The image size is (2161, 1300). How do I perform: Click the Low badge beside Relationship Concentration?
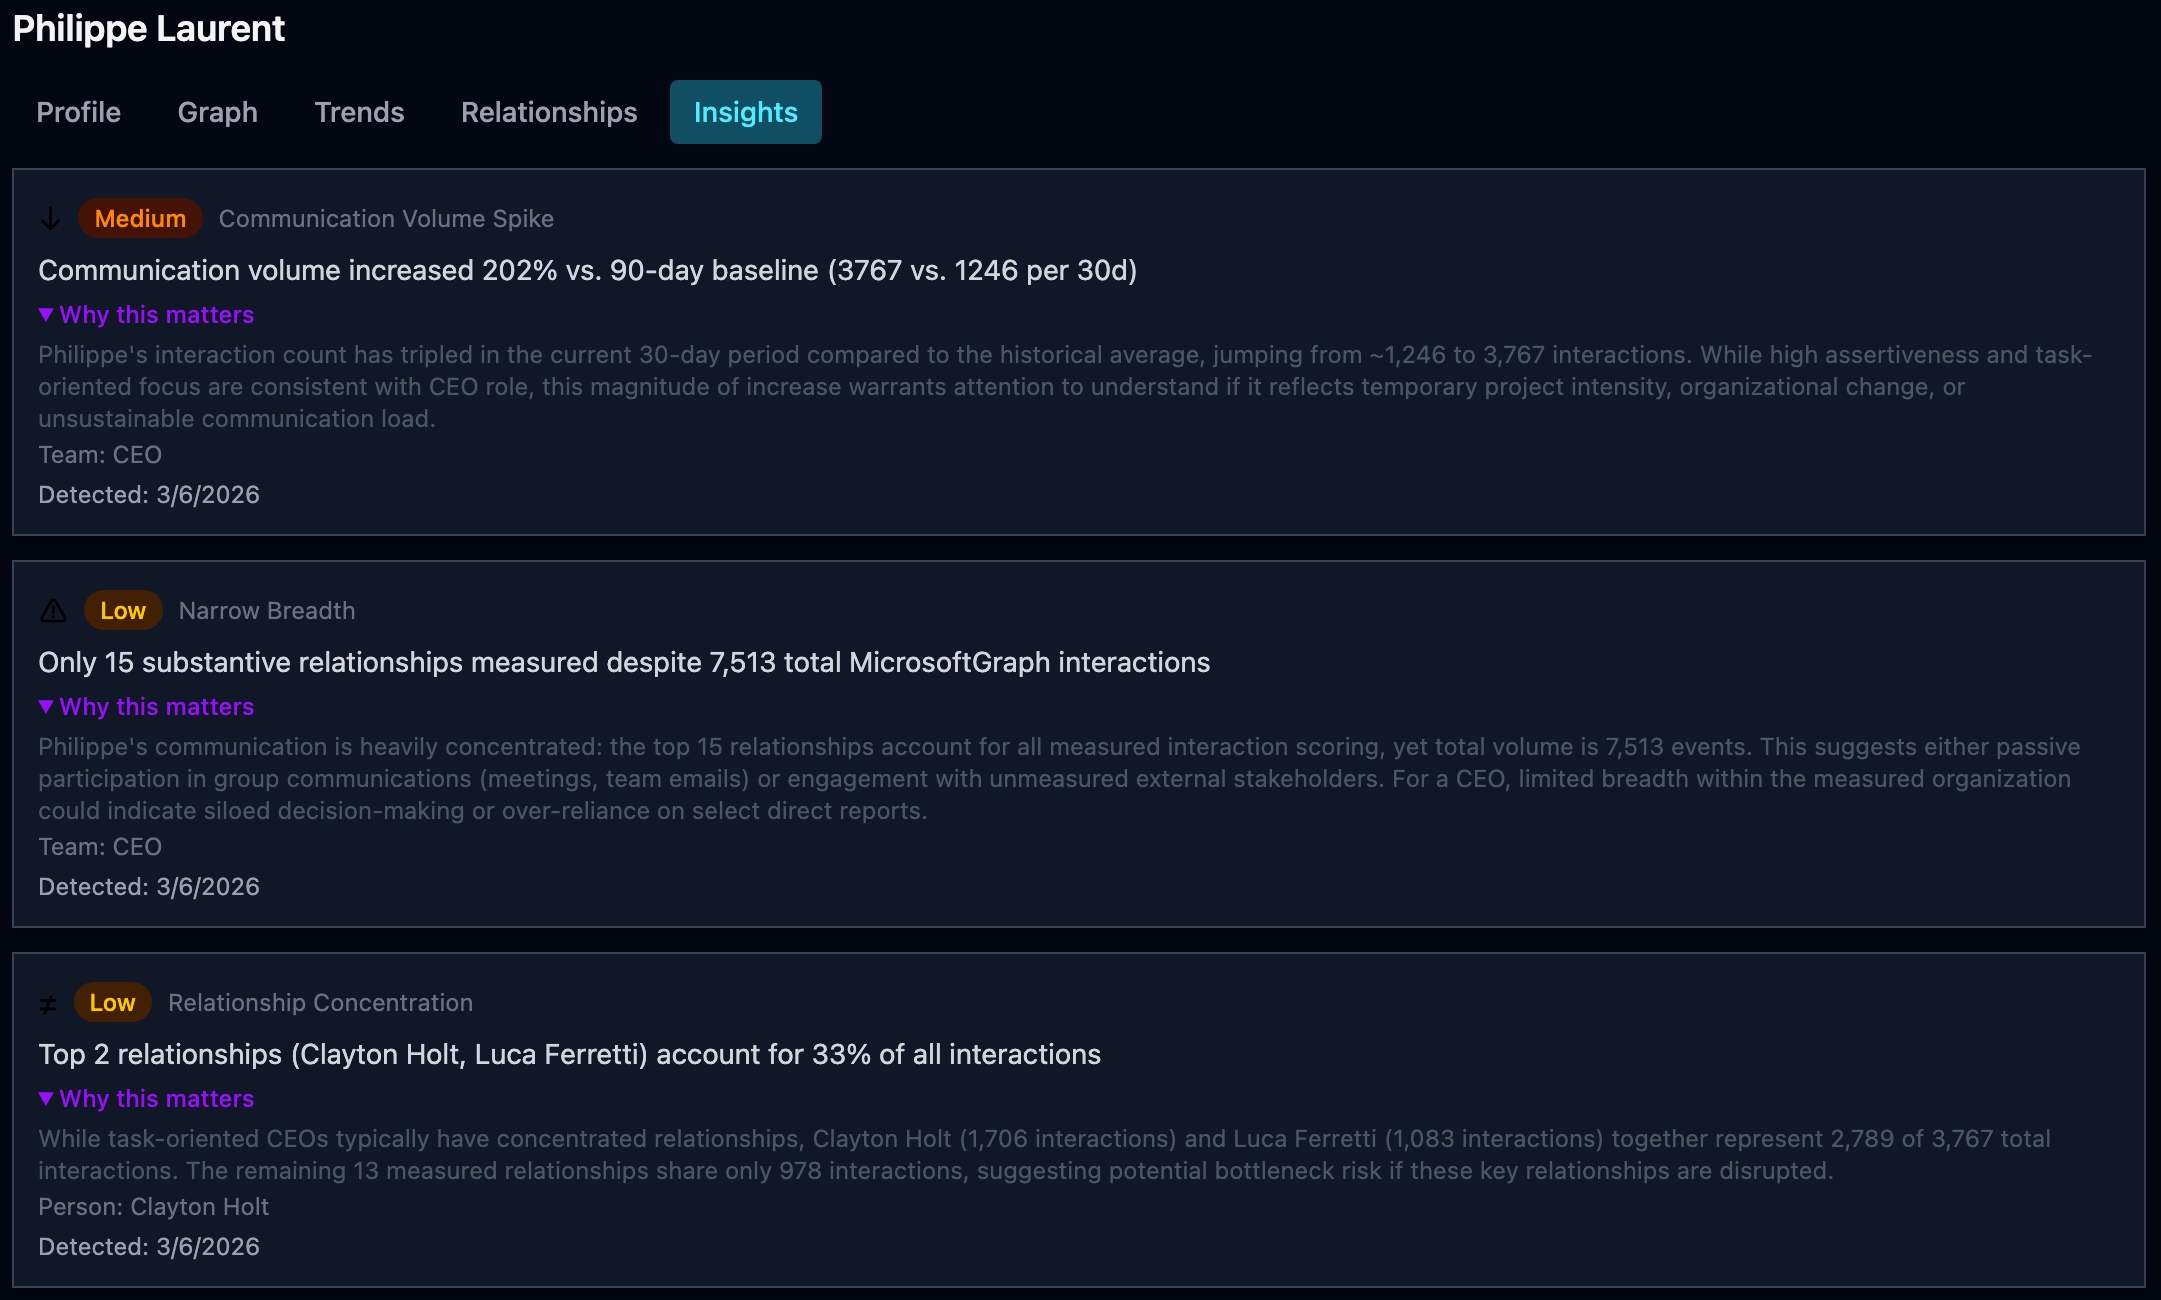coord(112,1002)
